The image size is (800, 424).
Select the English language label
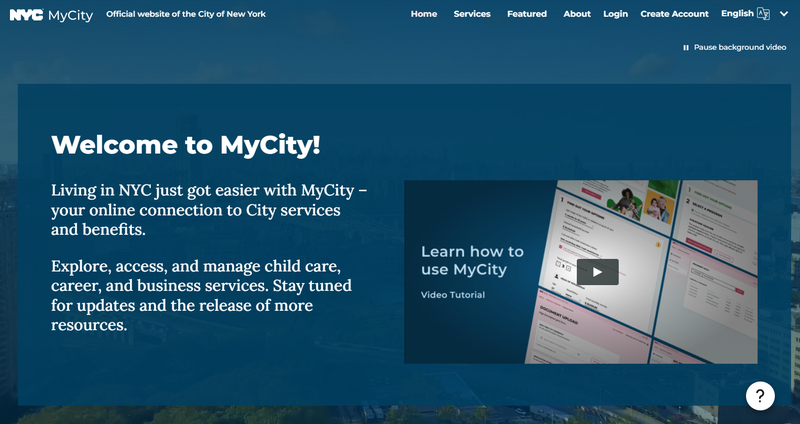pyautogui.click(x=737, y=13)
